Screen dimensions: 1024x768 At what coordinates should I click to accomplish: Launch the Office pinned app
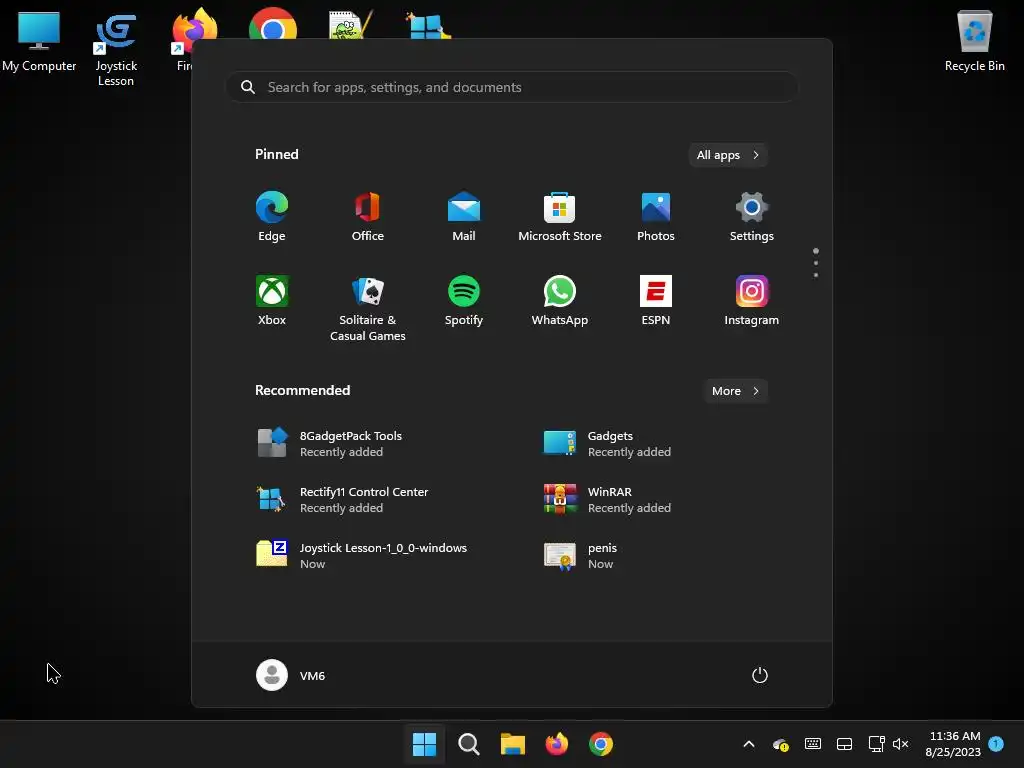(x=368, y=216)
